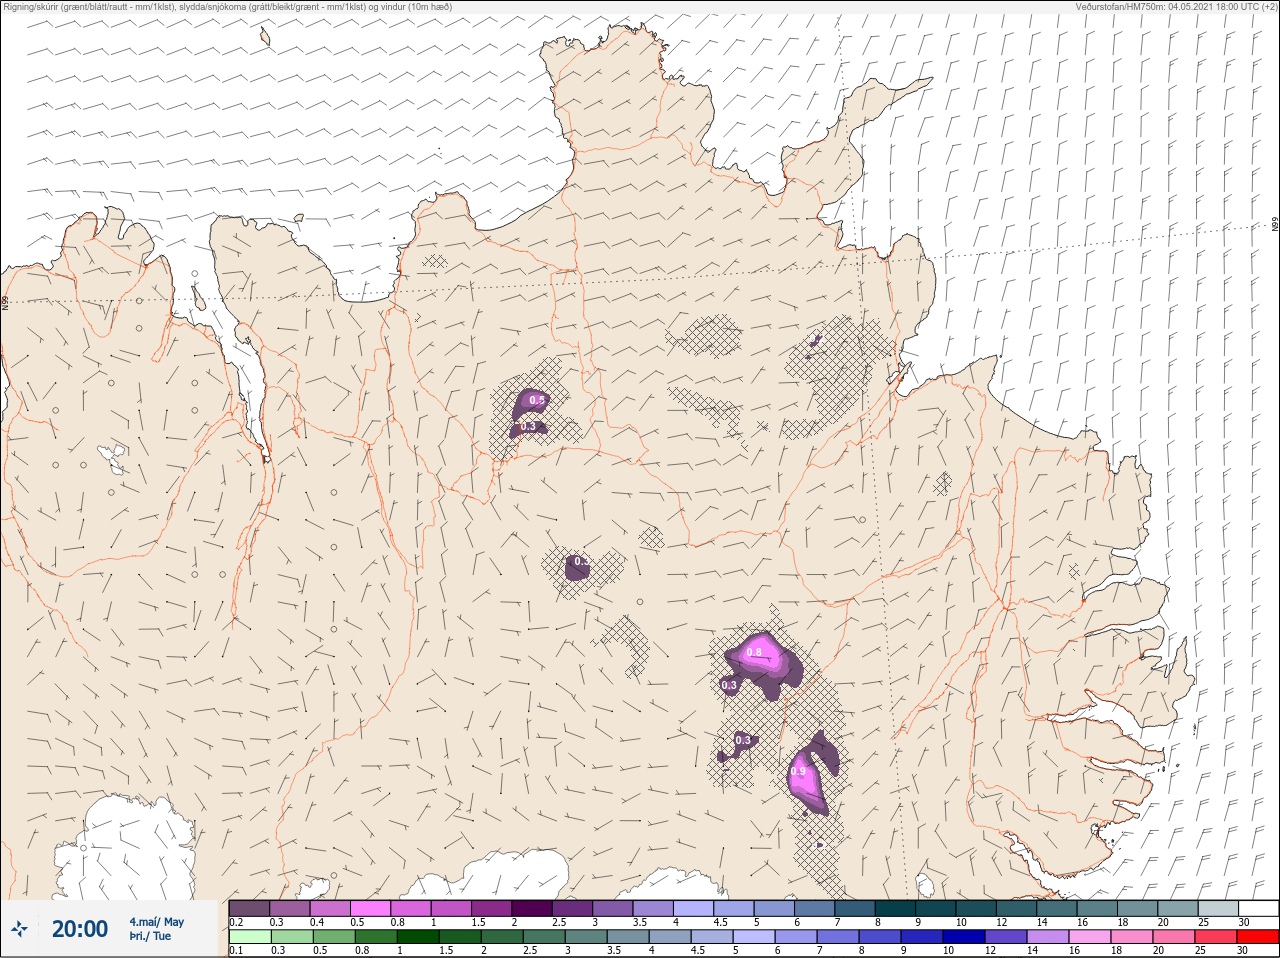Click the '4.maí/ May' date text
Image resolution: width=1280 pixels, height=958 pixels.
[156, 922]
